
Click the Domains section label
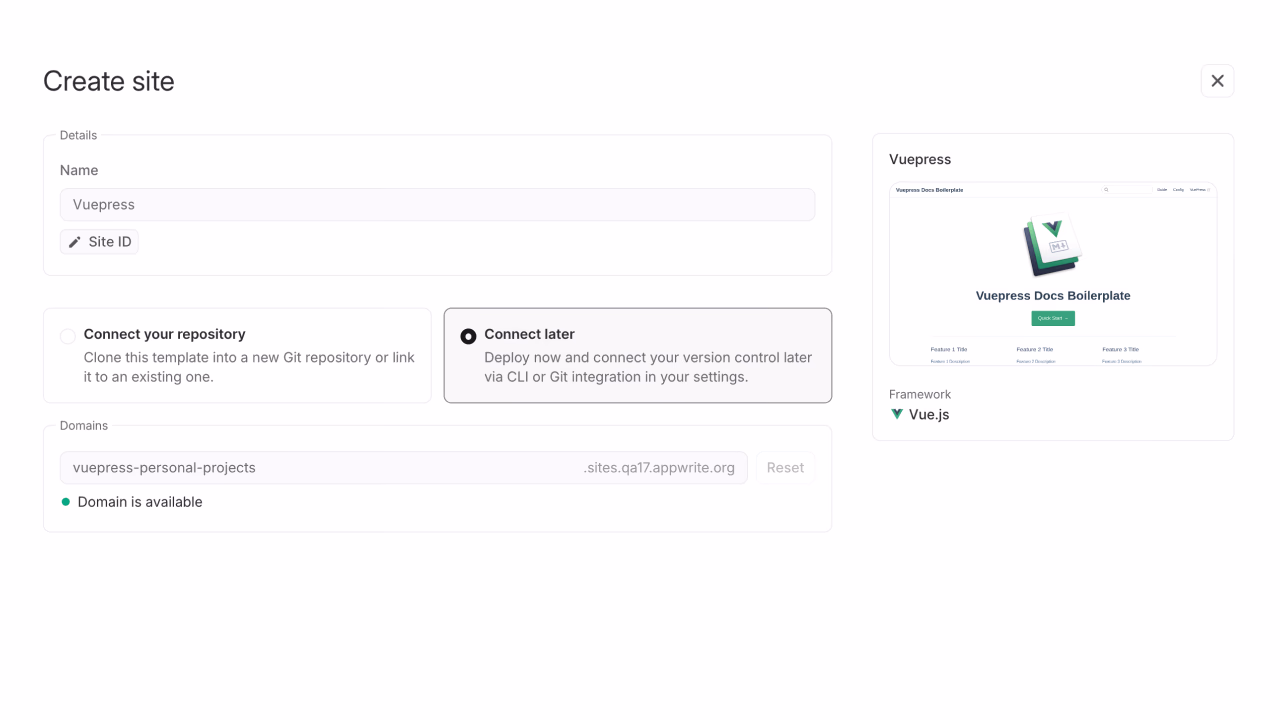(84, 425)
